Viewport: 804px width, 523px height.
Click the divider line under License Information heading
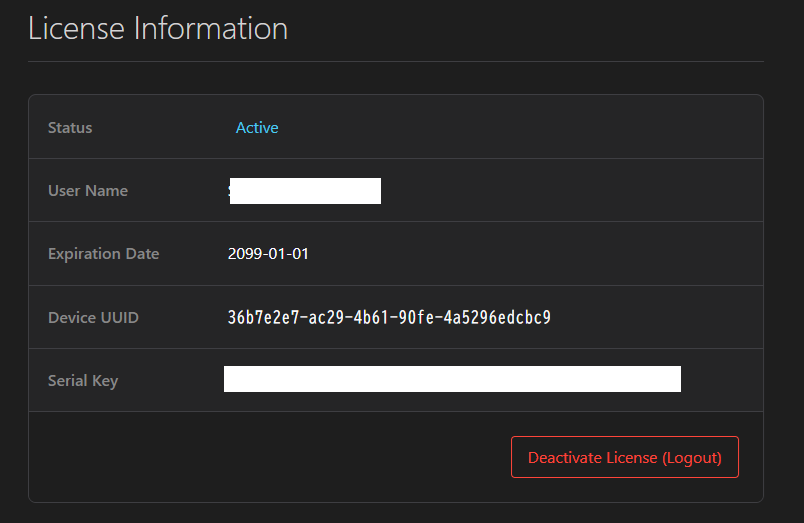[x=395, y=61]
